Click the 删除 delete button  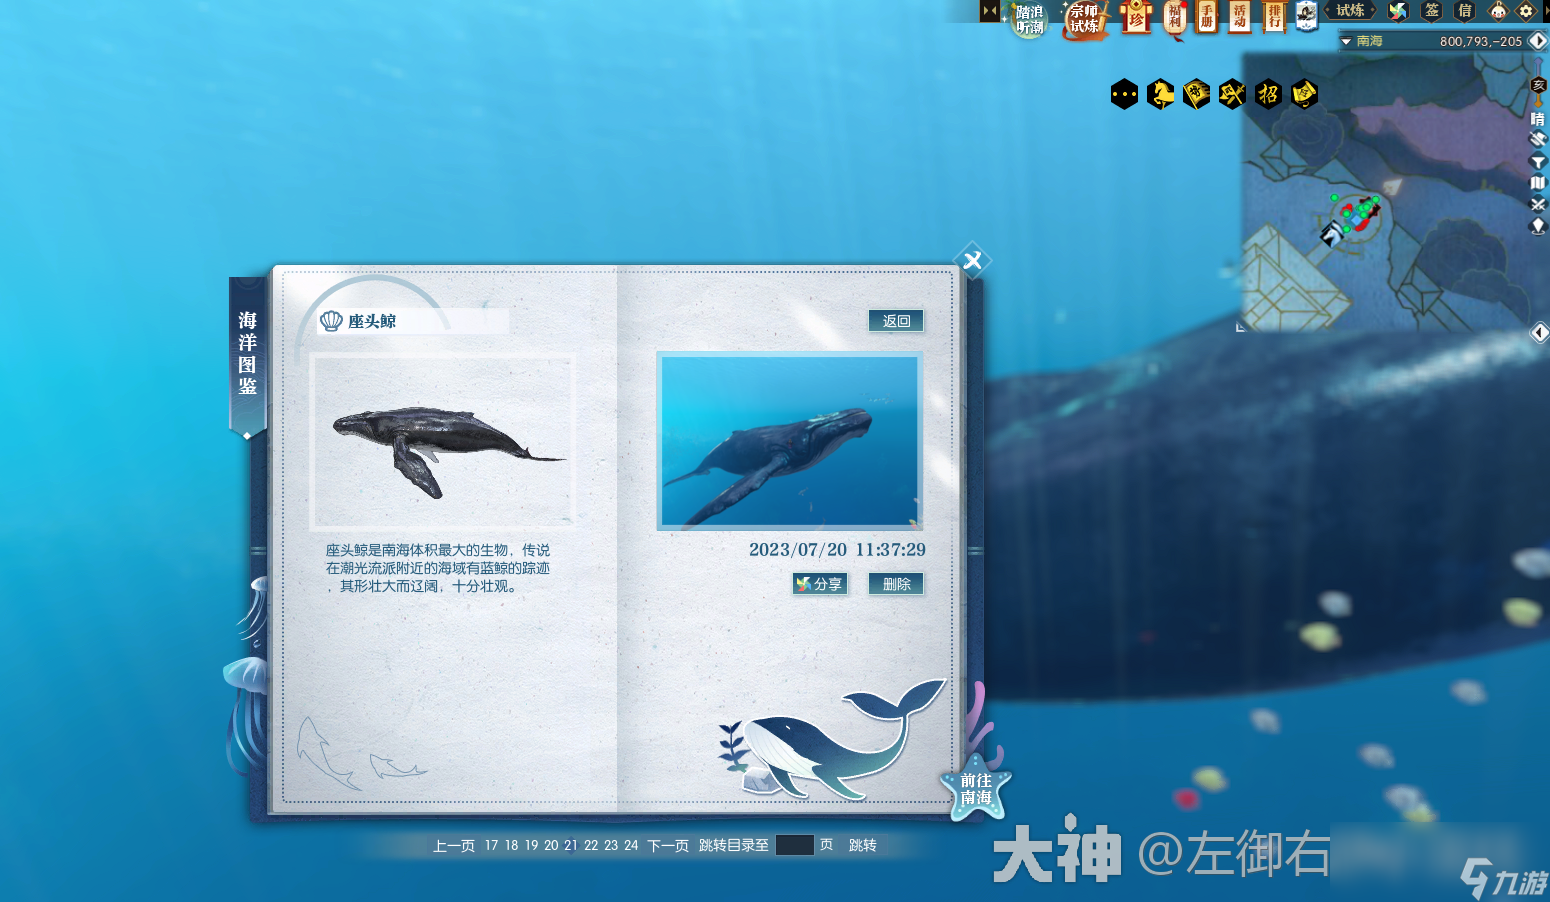coord(896,584)
